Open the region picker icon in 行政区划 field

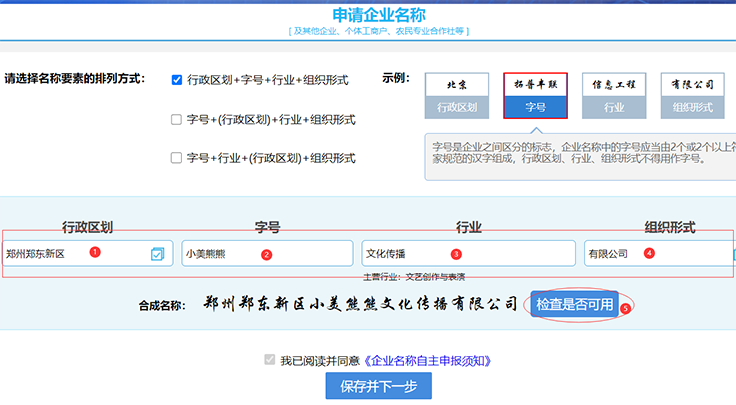pos(157,254)
